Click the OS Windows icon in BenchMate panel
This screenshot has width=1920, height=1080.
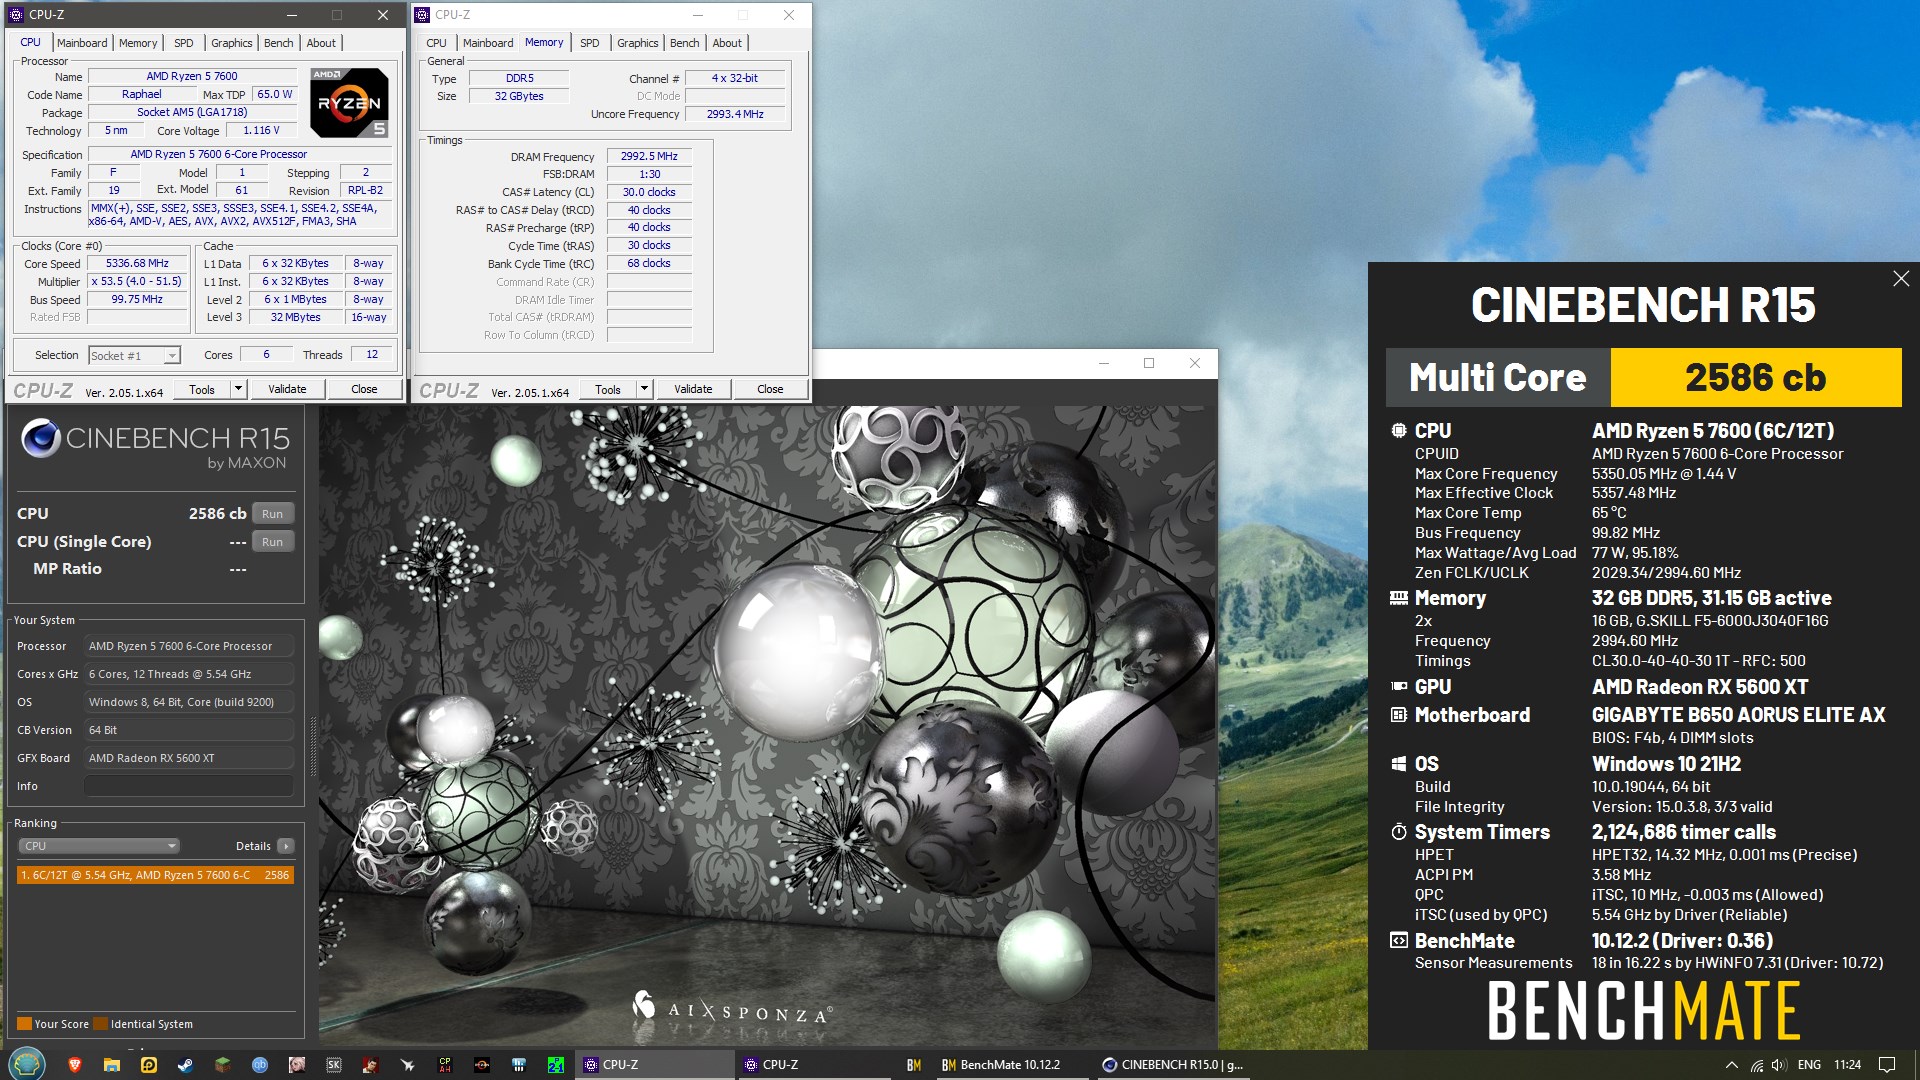(1399, 764)
